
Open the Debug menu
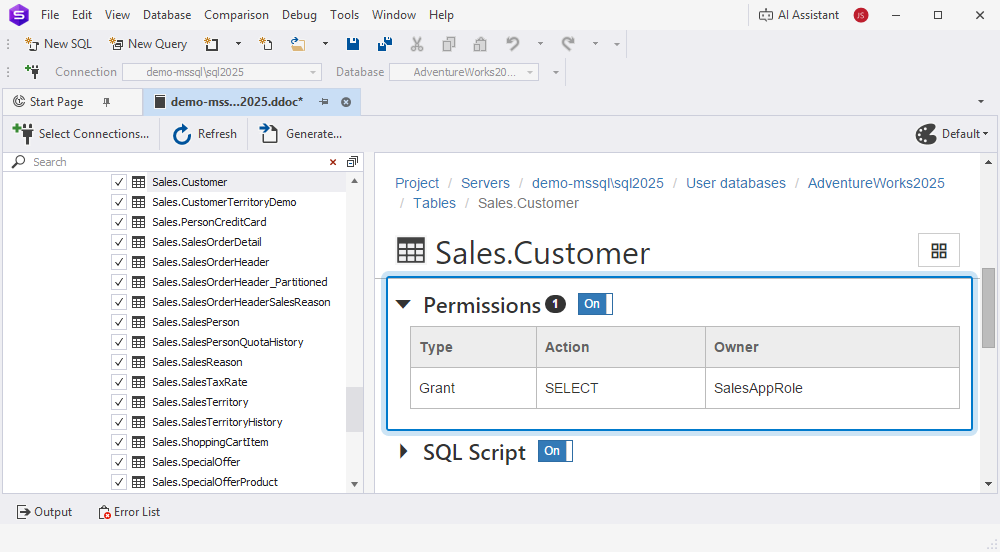point(299,15)
